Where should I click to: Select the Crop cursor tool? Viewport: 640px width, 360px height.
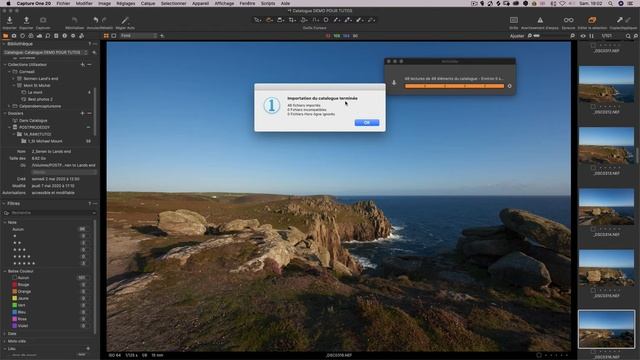(292, 20)
